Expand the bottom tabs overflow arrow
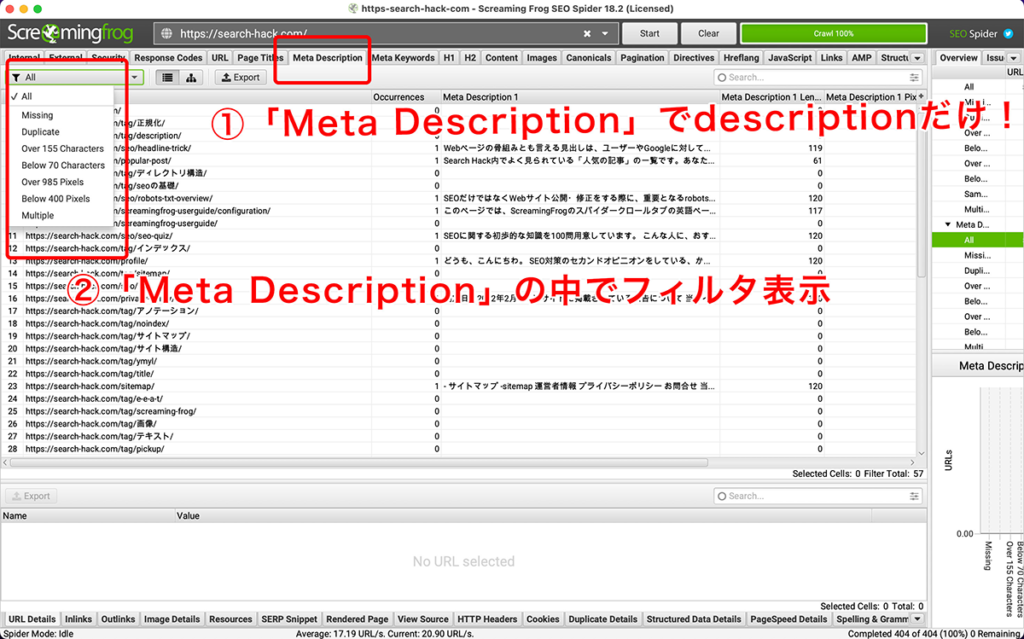Viewport: 1024px width, 639px height. coord(918,619)
